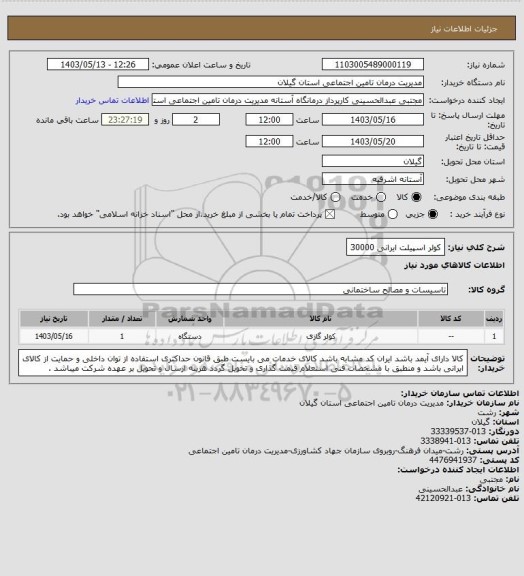Click the price validity time 12:00 field
The image size is (524, 576).
(269, 141)
